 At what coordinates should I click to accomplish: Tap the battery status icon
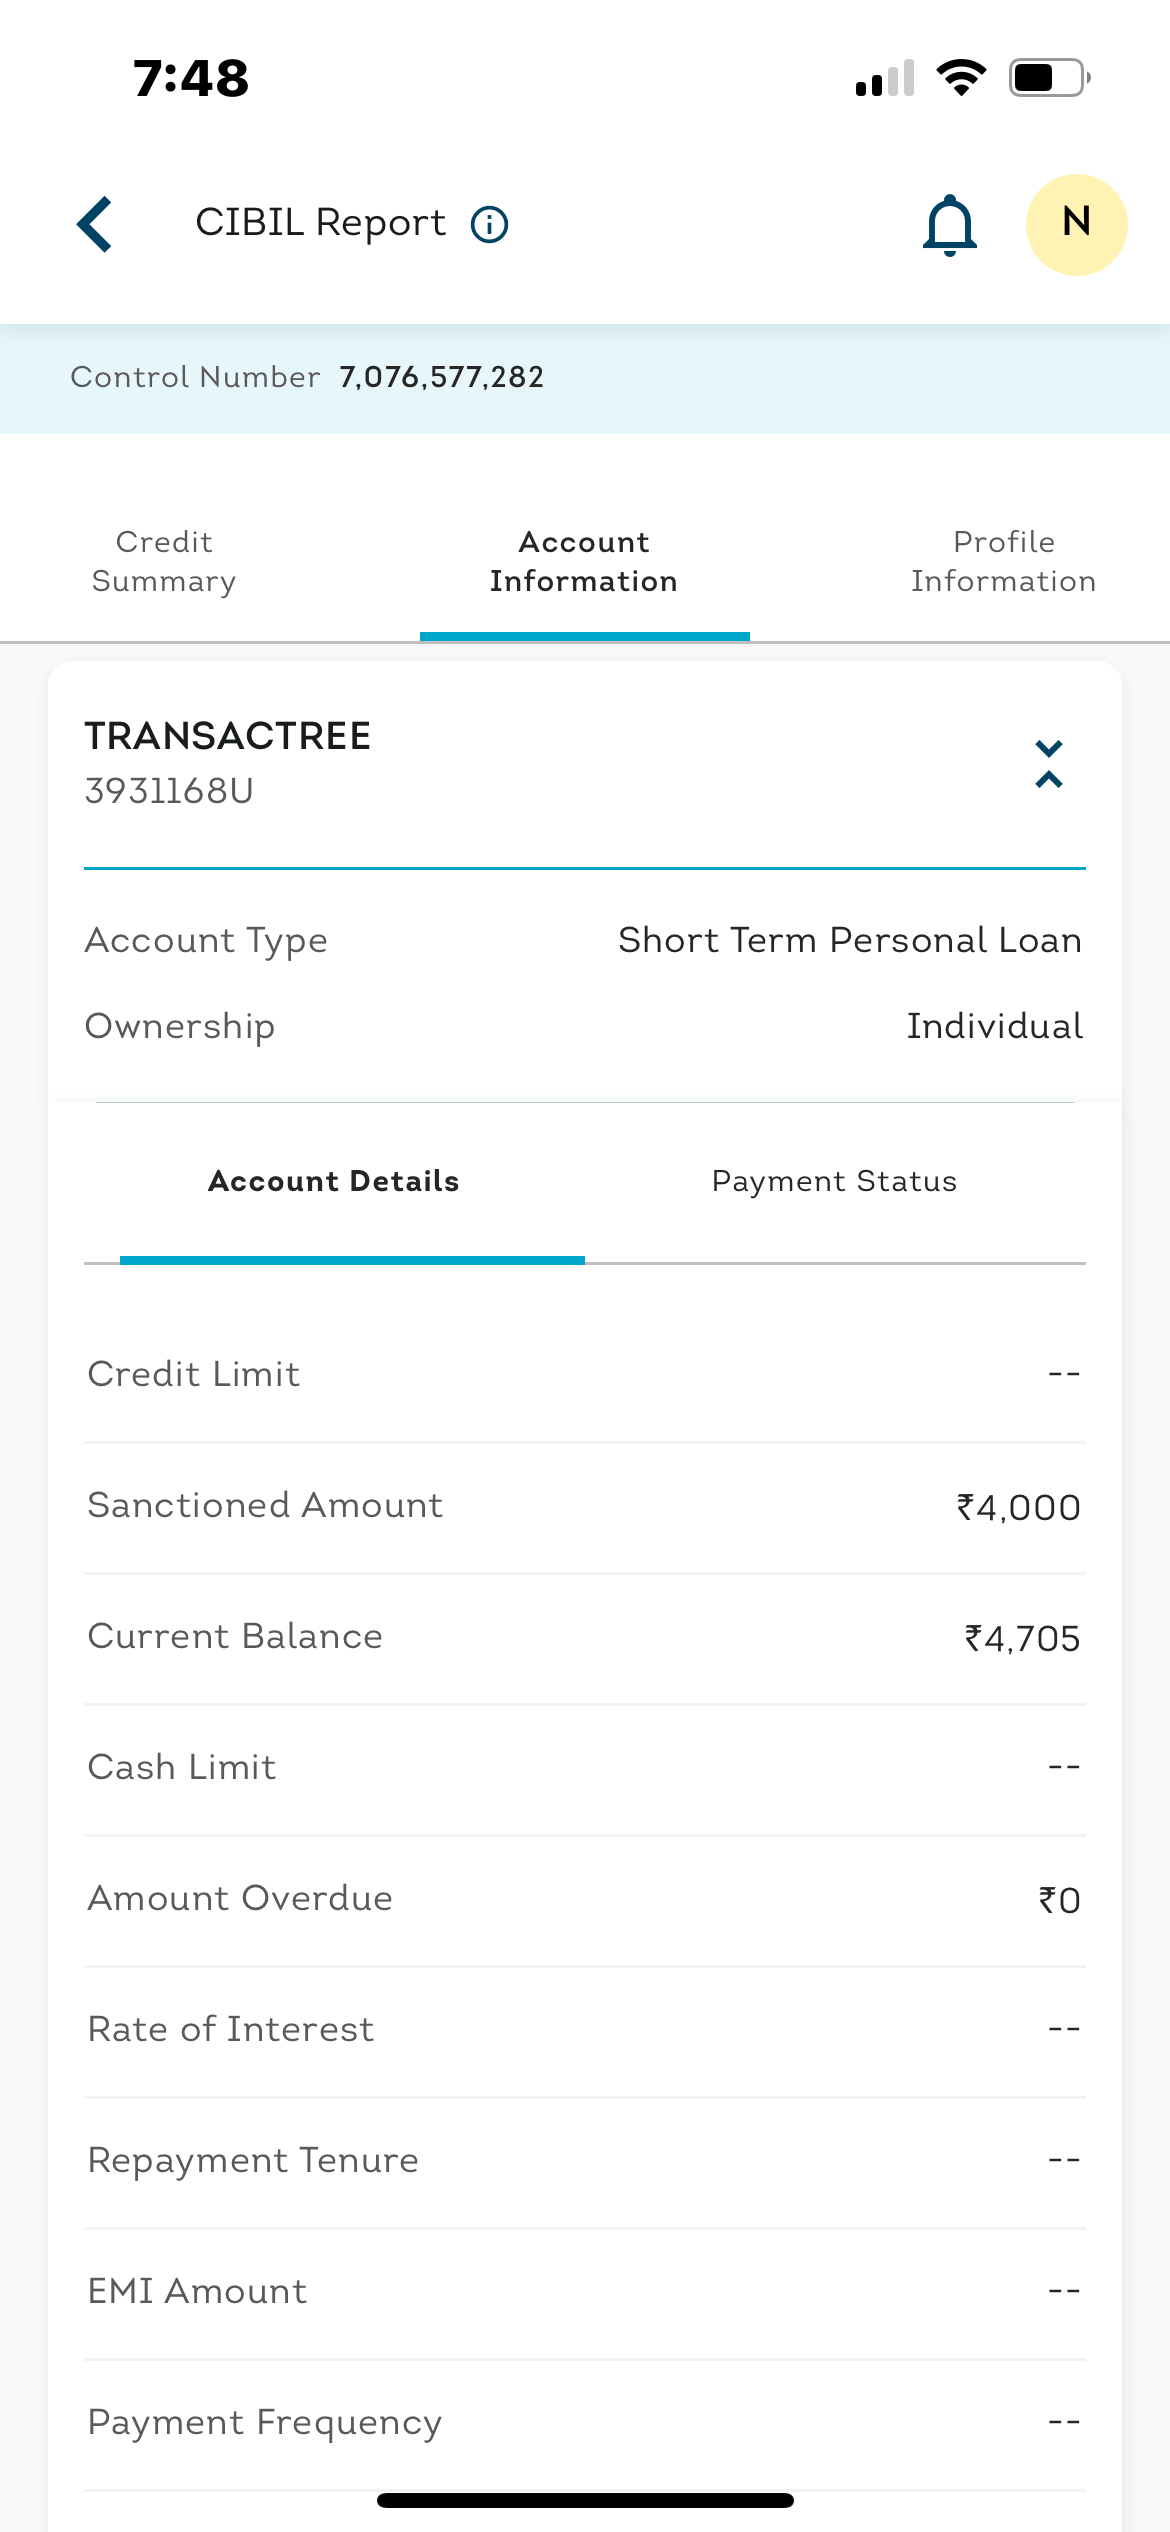[x=1049, y=78]
